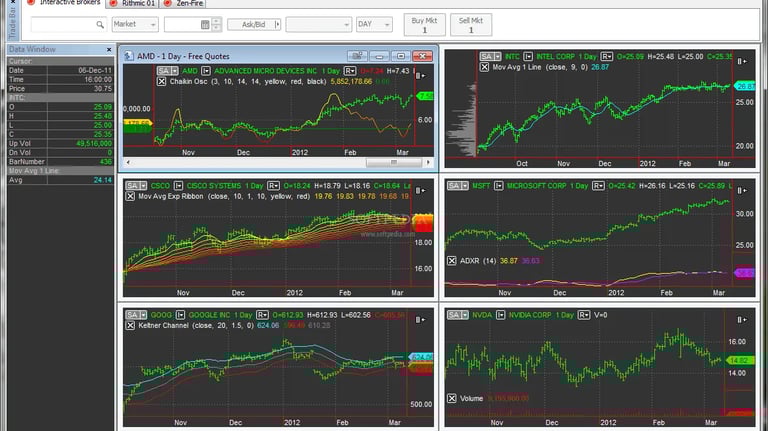Image resolution: width=768 pixels, height=431 pixels.
Task: Open the R dropdown on MSFT chart
Action: [598, 186]
